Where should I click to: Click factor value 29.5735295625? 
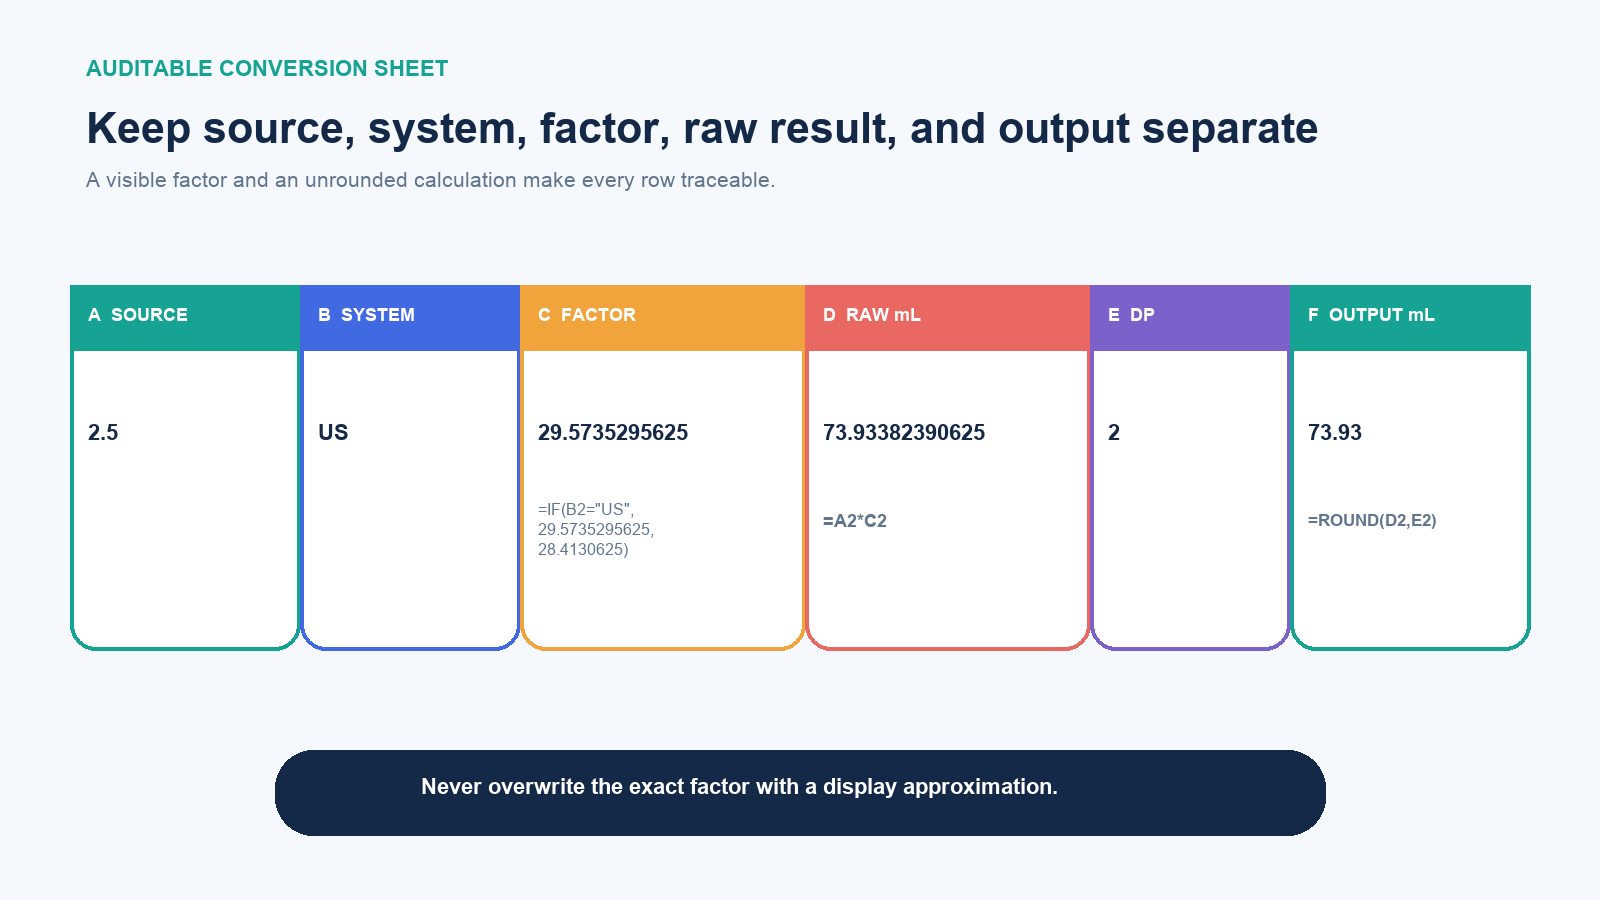(x=613, y=433)
